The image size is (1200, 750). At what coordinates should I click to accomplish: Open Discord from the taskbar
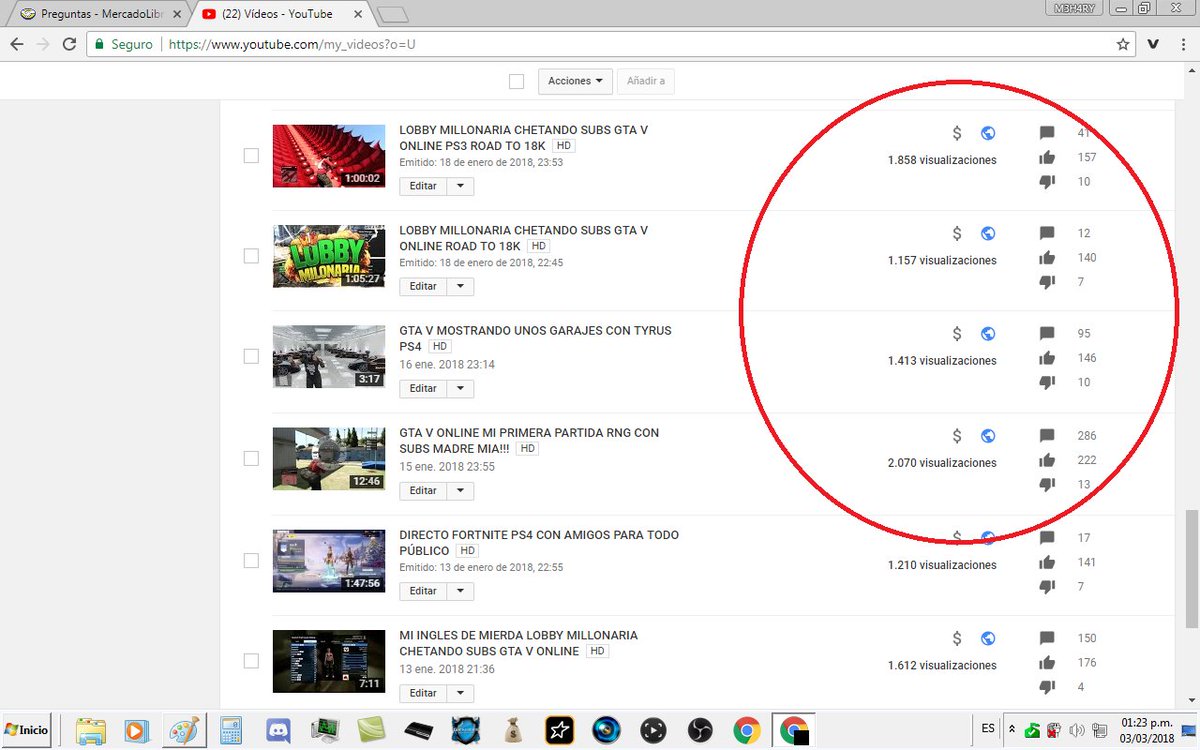pos(278,730)
